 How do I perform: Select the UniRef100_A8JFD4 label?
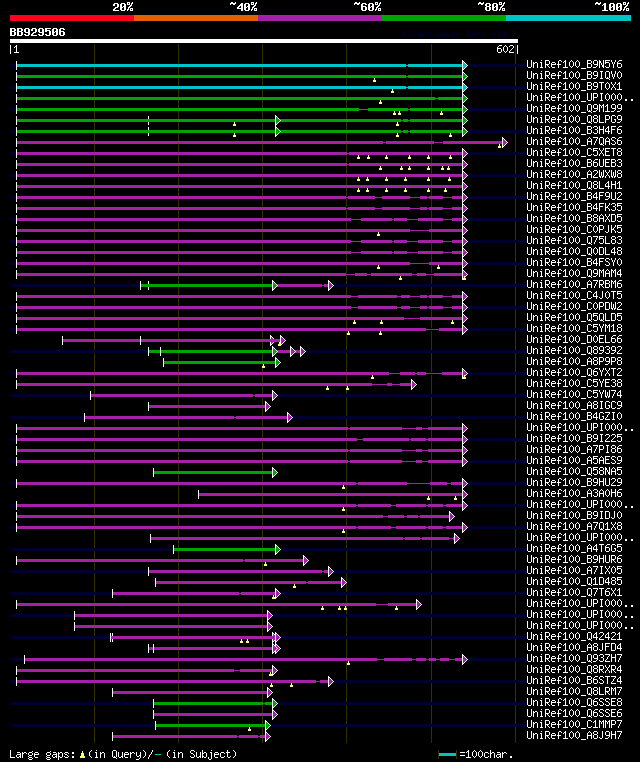tap(574, 647)
